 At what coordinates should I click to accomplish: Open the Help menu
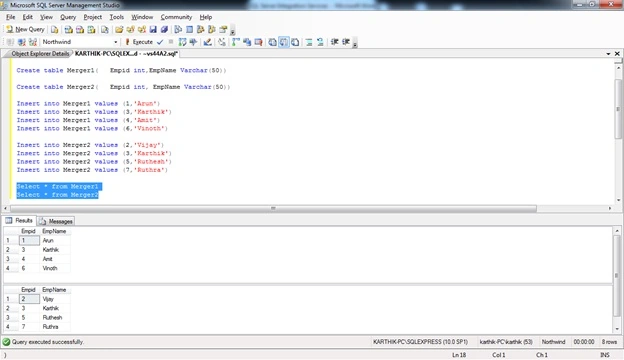point(206,17)
